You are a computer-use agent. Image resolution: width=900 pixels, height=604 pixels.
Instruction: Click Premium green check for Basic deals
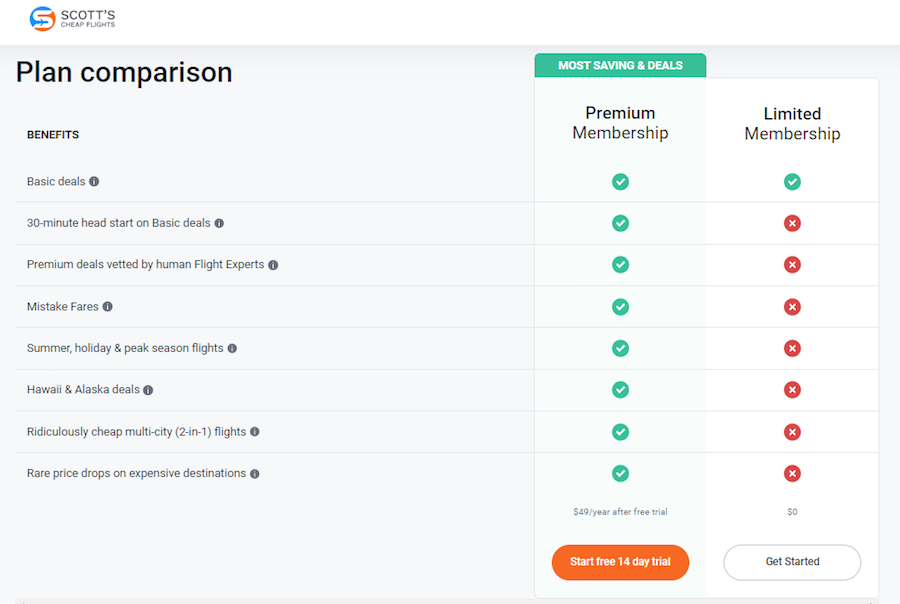pyautogui.click(x=620, y=182)
